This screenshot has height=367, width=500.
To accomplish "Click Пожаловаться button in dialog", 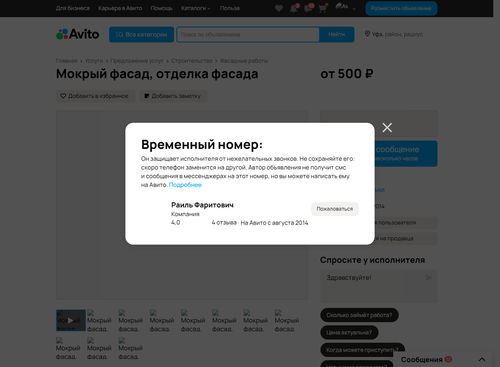I will tap(335, 209).
